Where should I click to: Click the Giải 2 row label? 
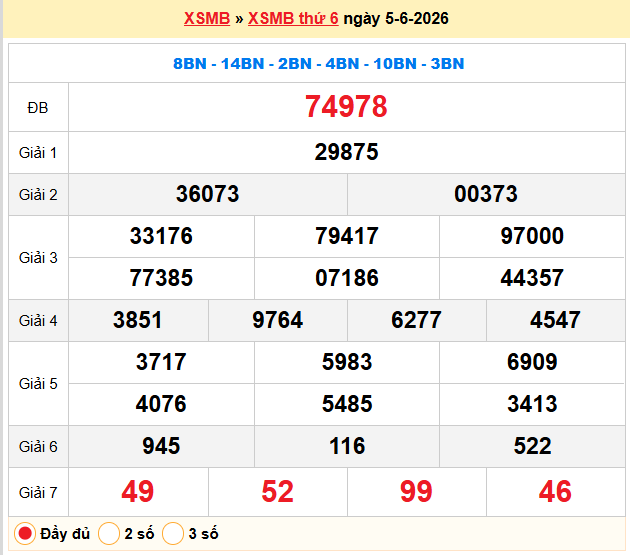coord(38,195)
